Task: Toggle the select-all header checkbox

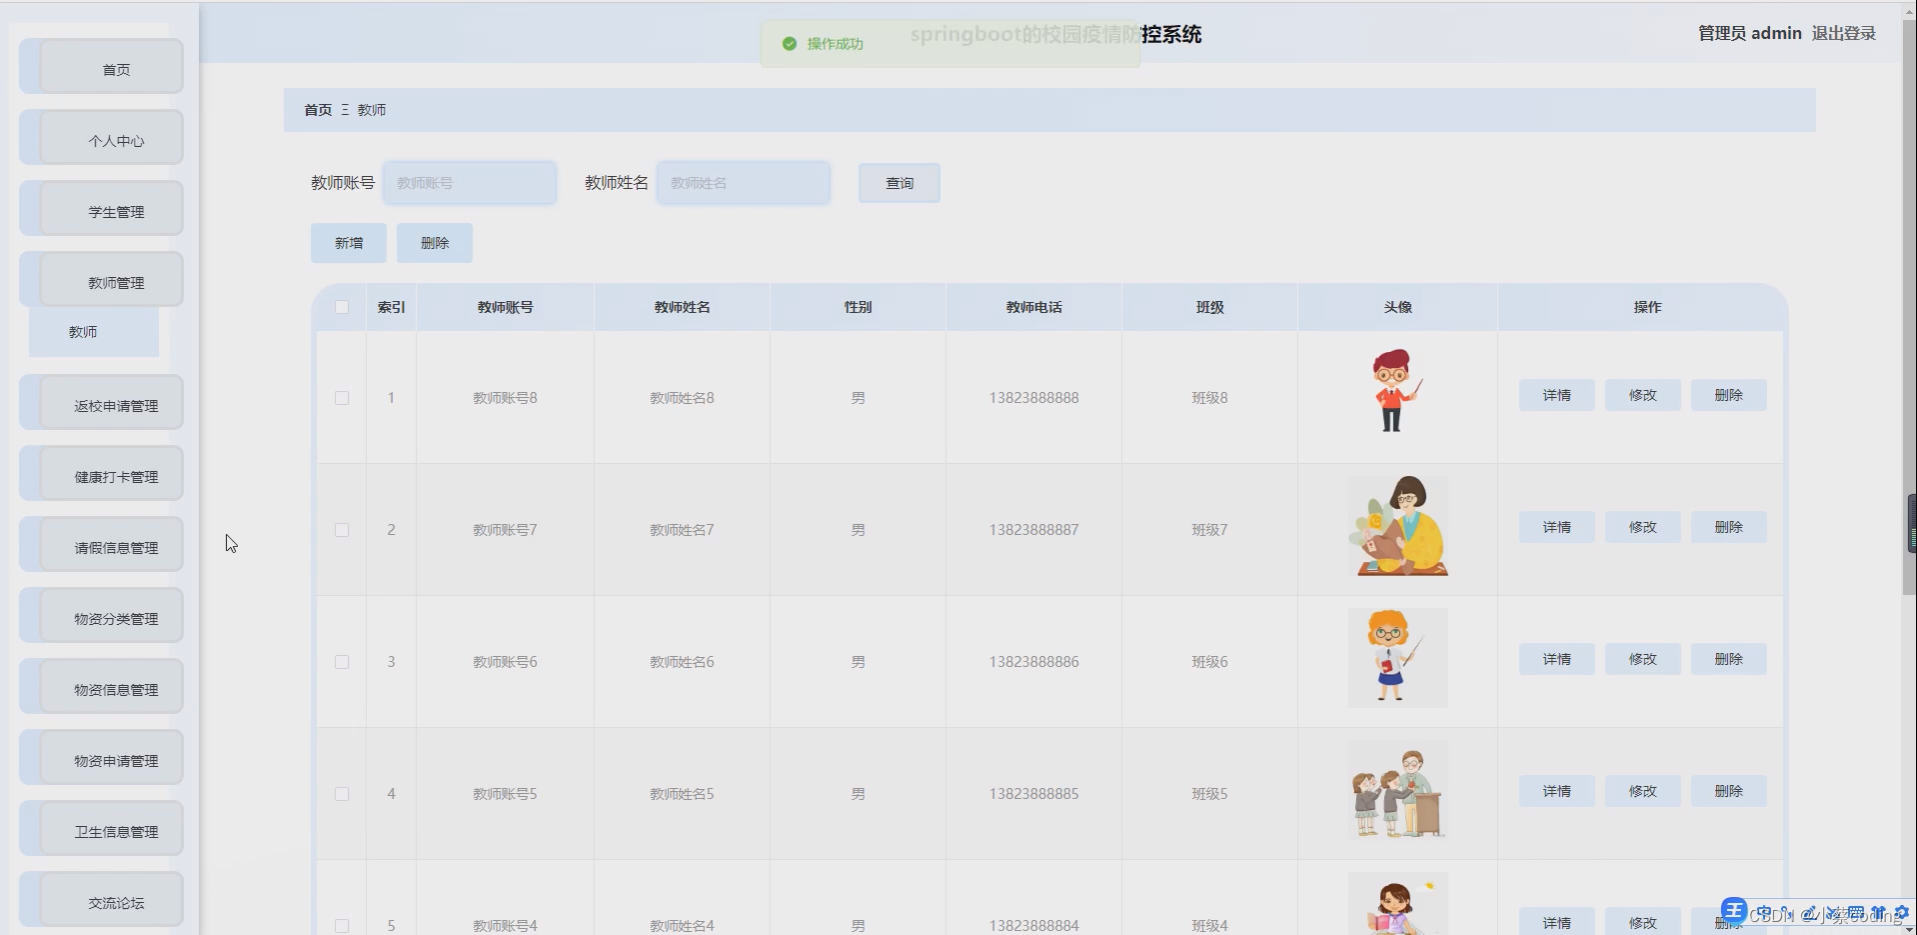Action: pos(342,307)
